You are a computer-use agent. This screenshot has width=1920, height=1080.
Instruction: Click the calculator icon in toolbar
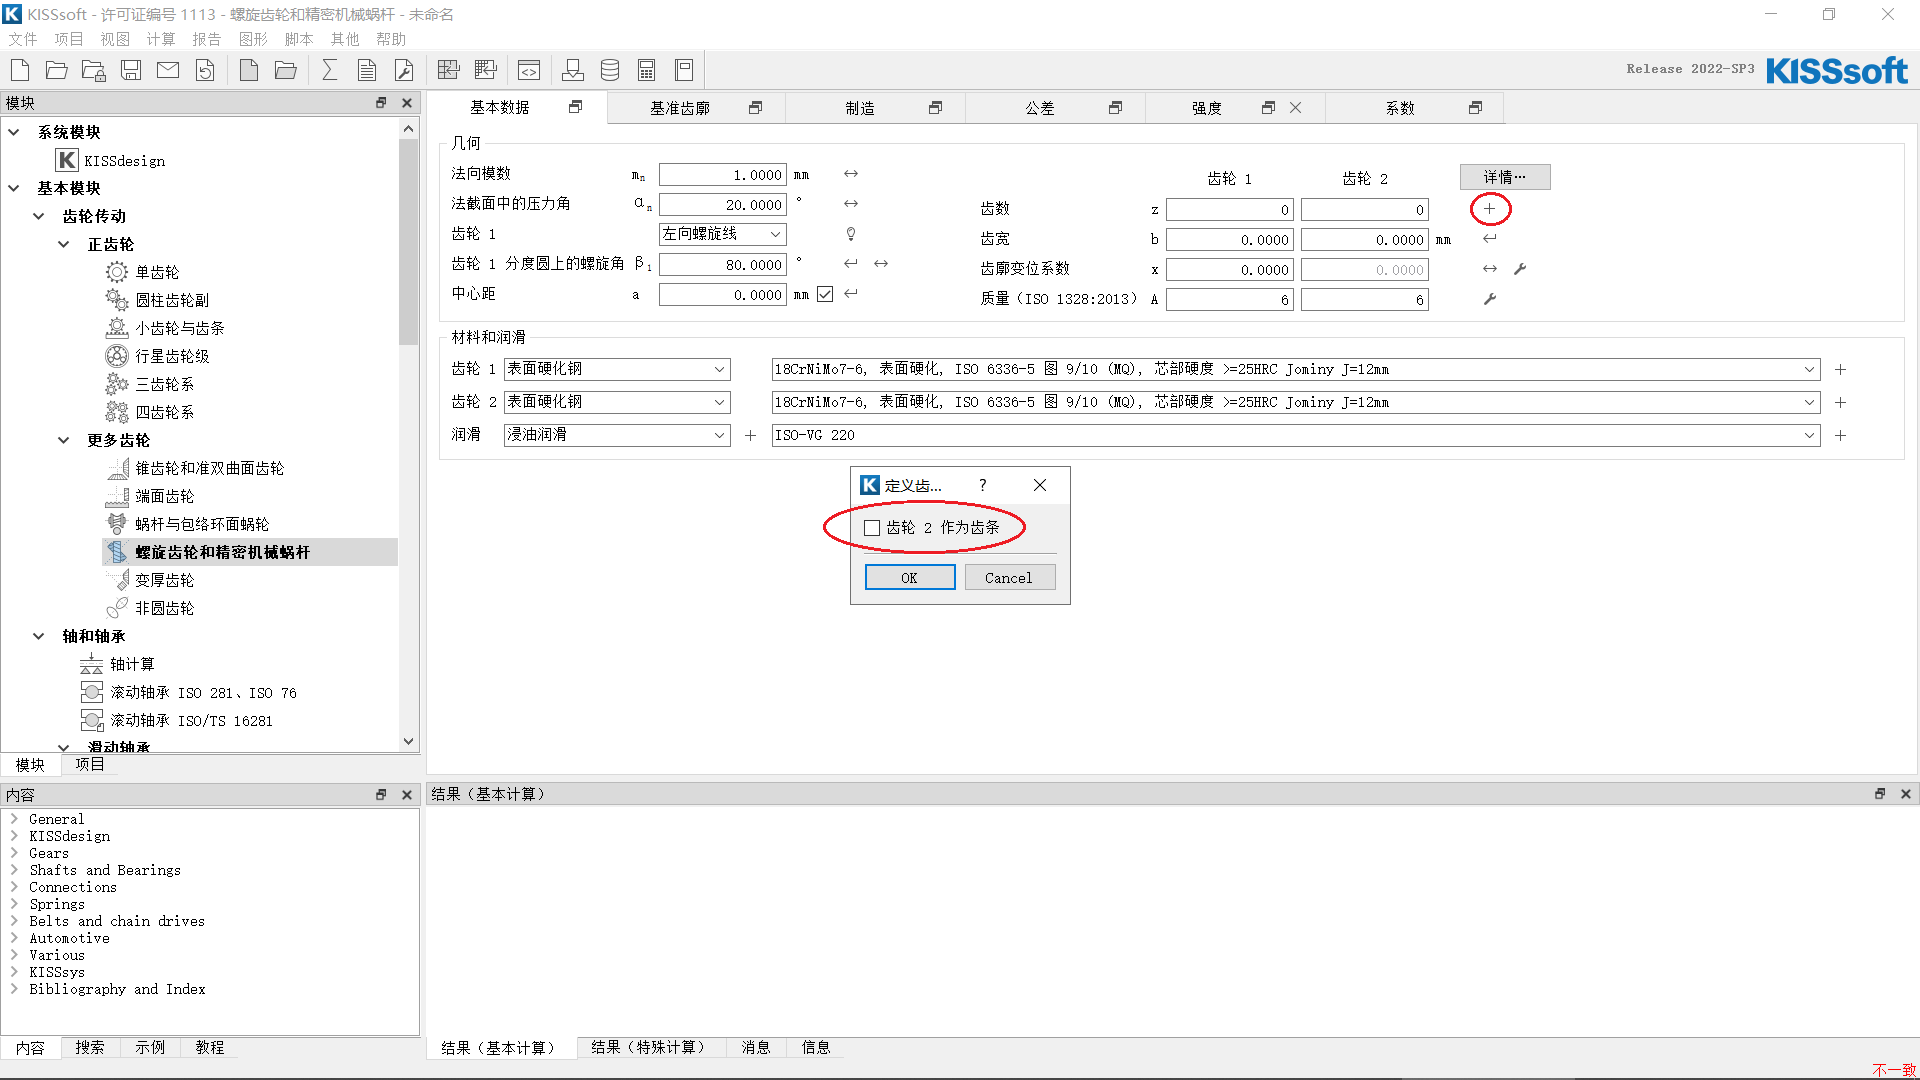[647, 70]
